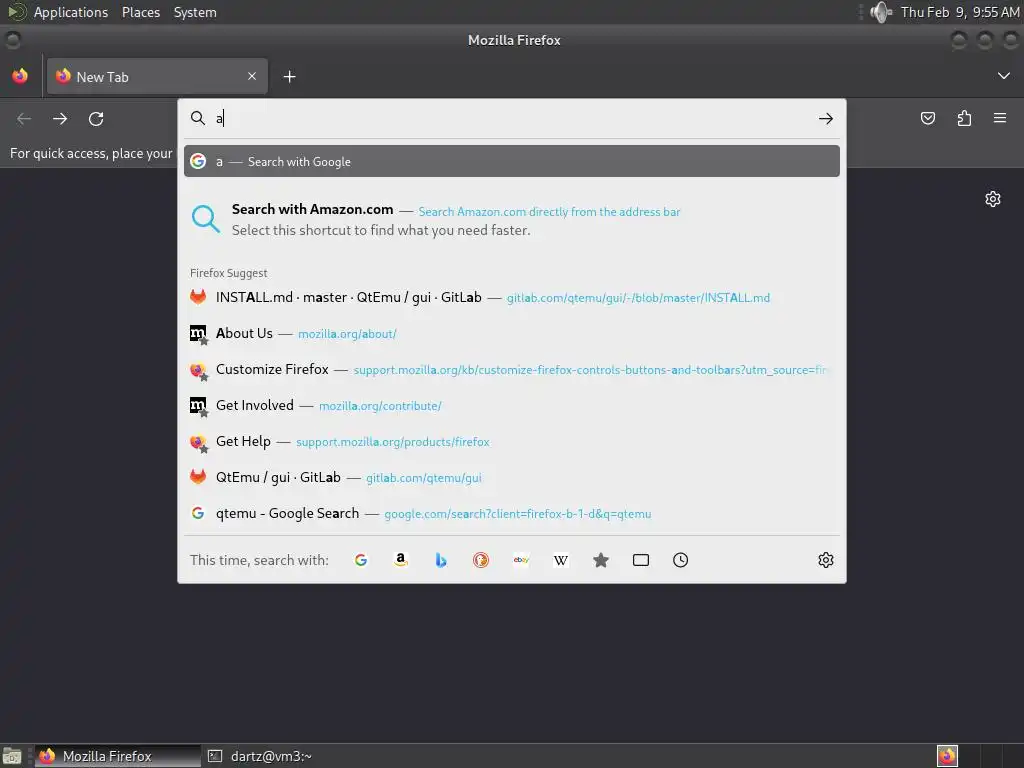The height and width of the screenshot is (768, 1024).
Task: Open the Places menu
Action: point(141,12)
